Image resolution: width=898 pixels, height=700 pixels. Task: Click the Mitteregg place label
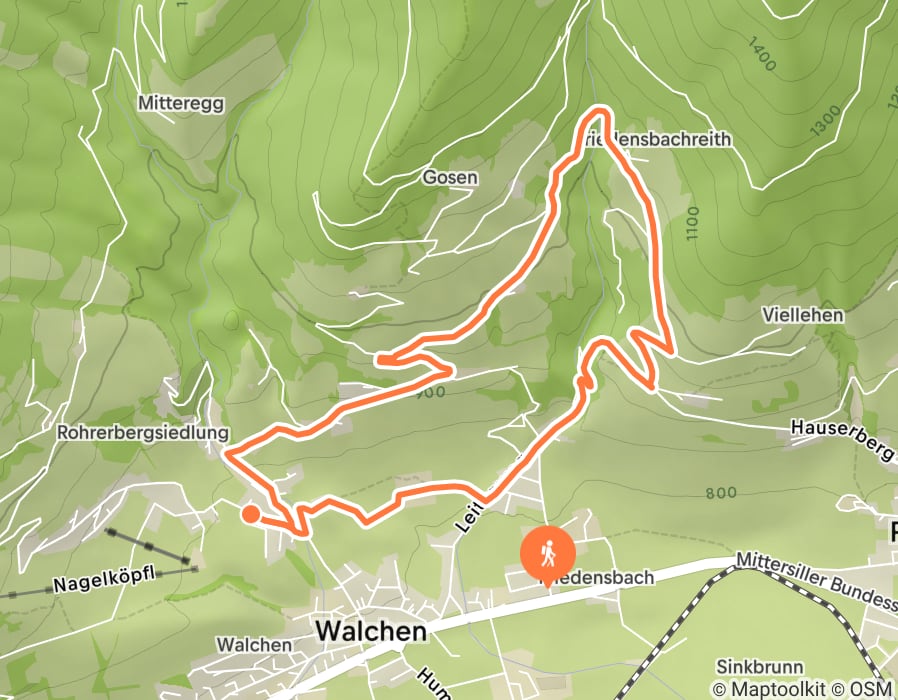pyautogui.click(x=181, y=103)
